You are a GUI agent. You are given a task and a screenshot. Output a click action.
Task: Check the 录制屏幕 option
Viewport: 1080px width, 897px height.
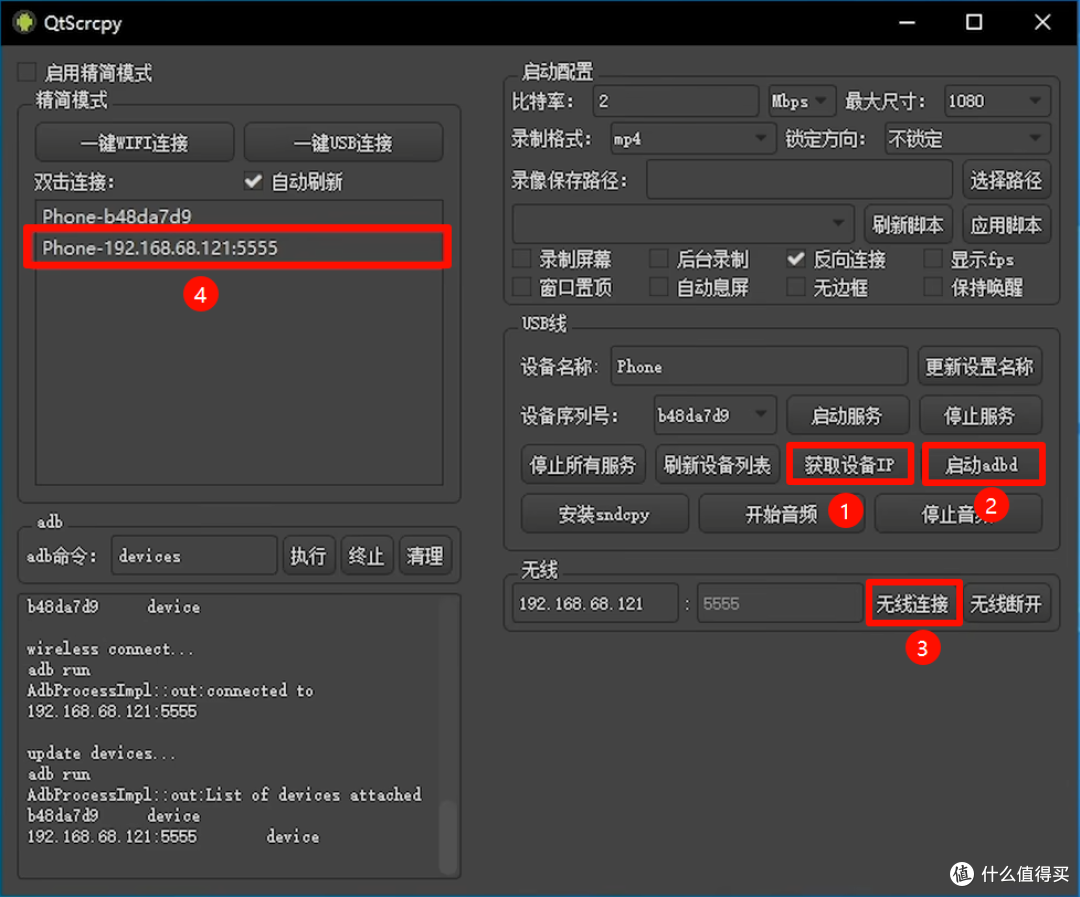coord(522,259)
